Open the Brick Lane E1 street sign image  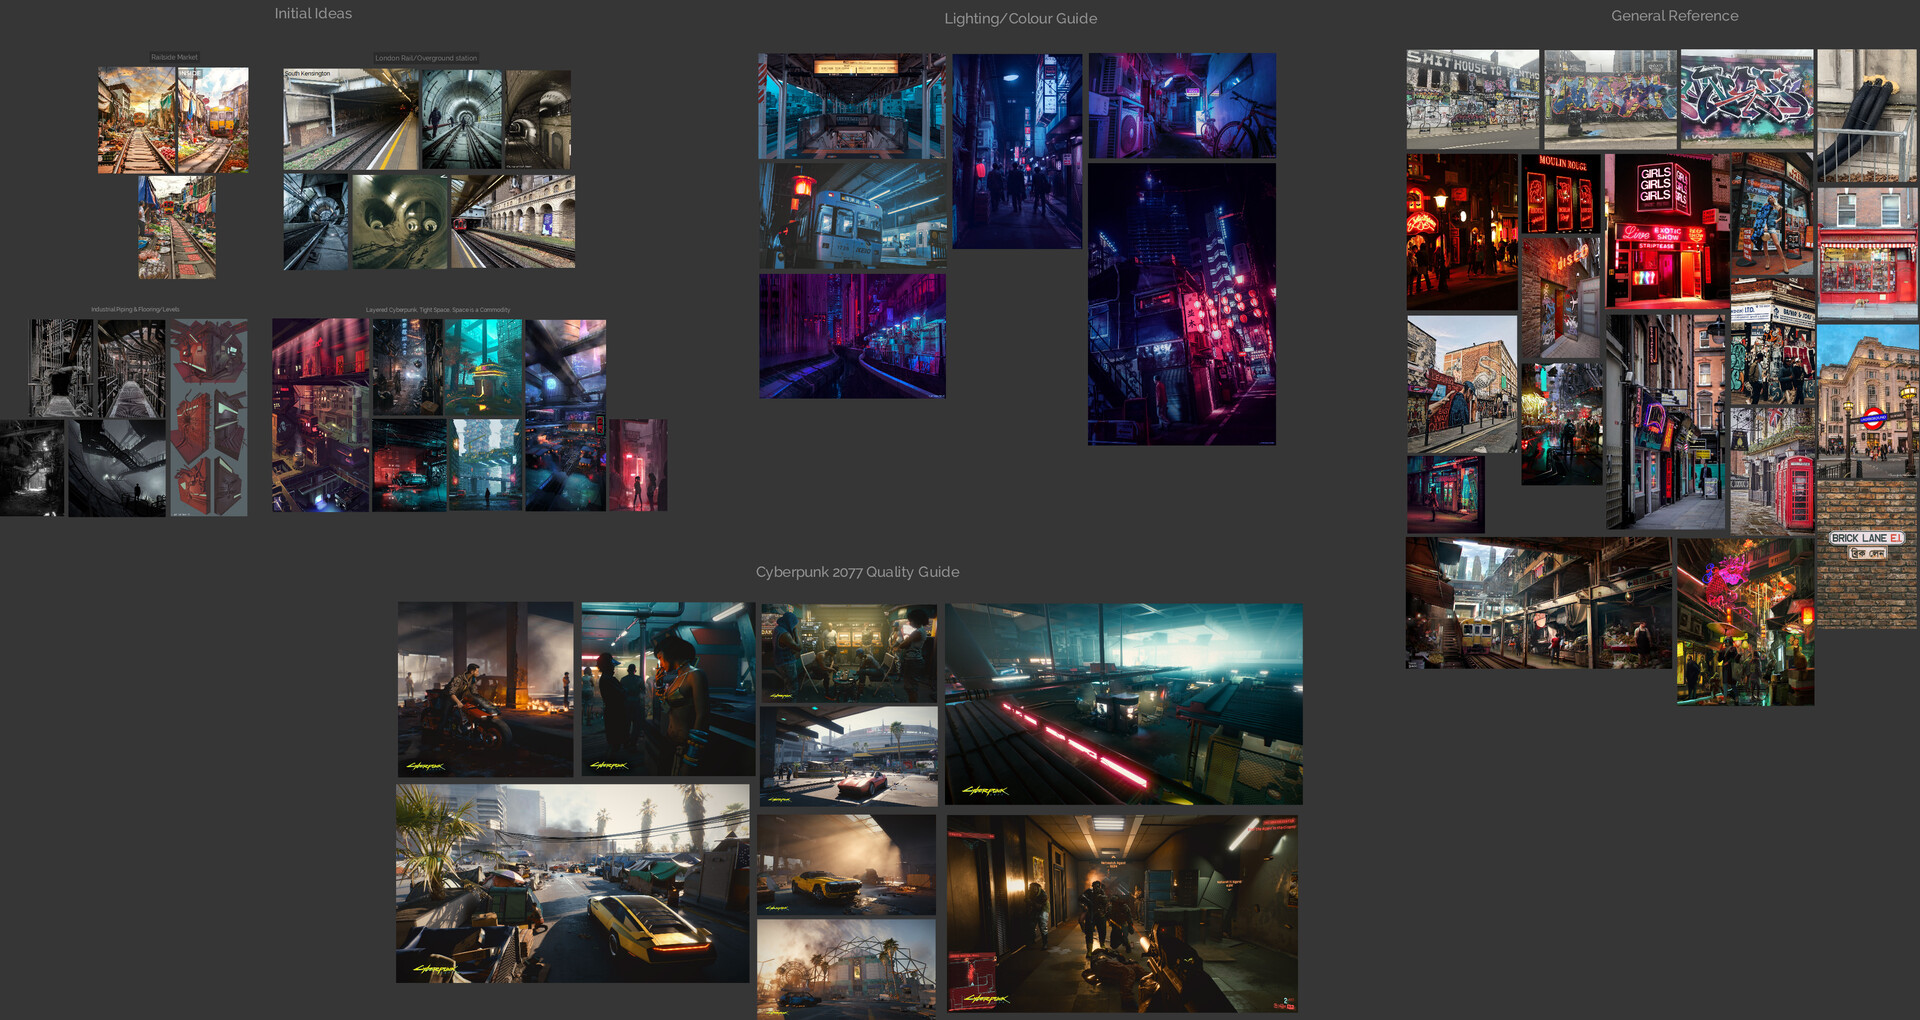(1866, 537)
